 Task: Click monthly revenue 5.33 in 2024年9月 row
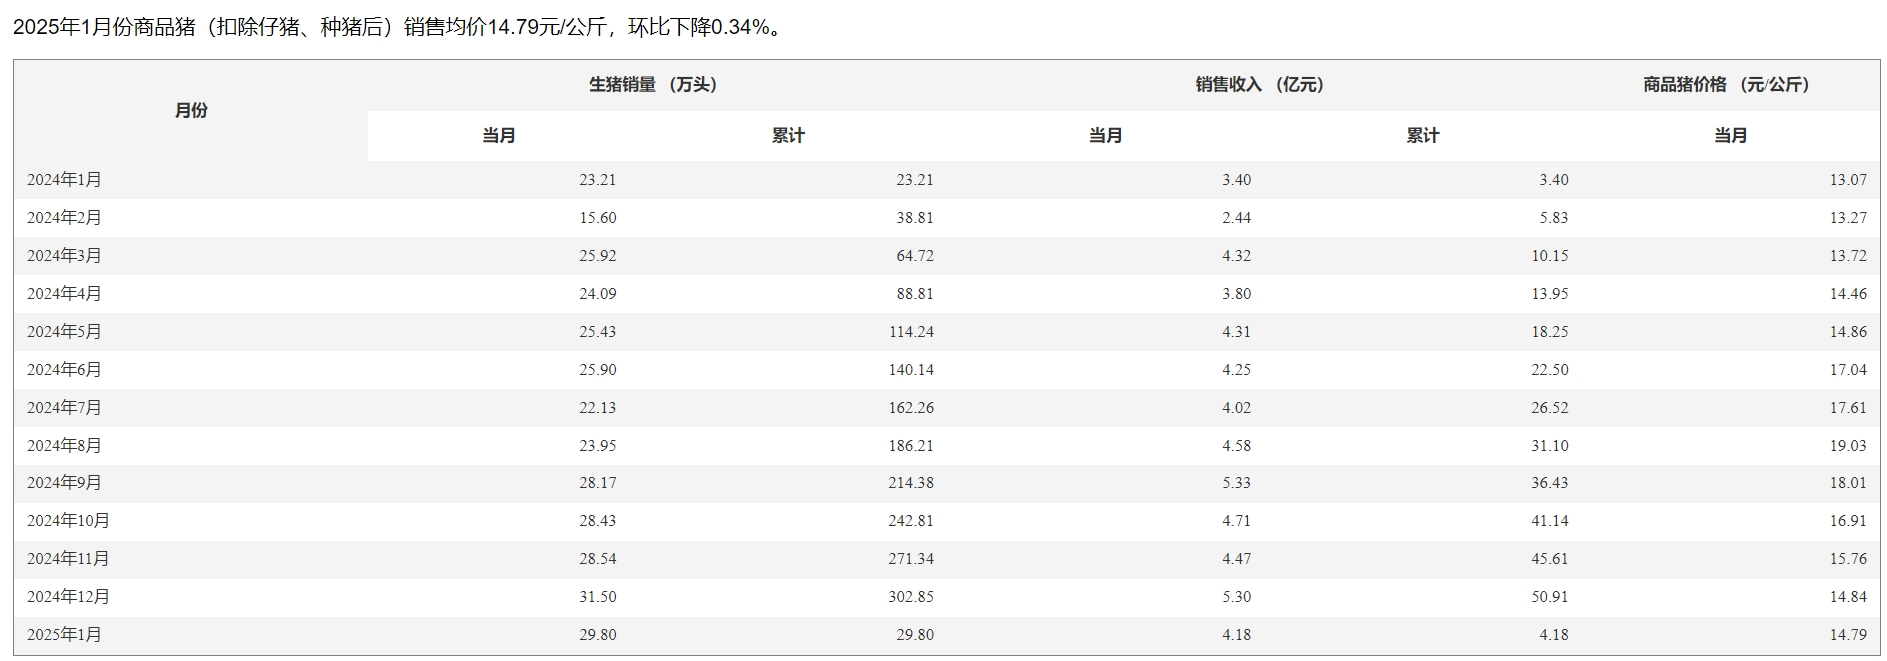tap(1236, 483)
